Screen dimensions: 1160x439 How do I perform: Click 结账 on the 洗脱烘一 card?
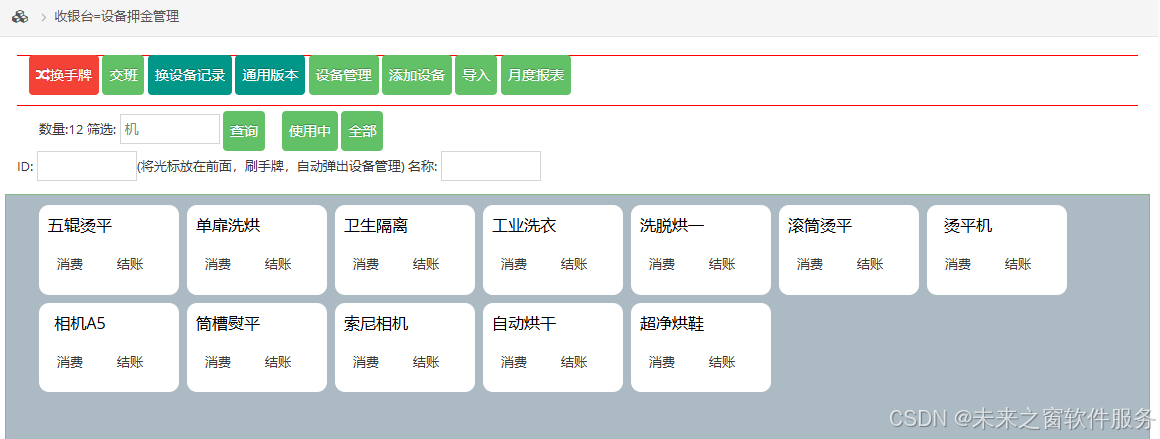[x=721, y=264]
